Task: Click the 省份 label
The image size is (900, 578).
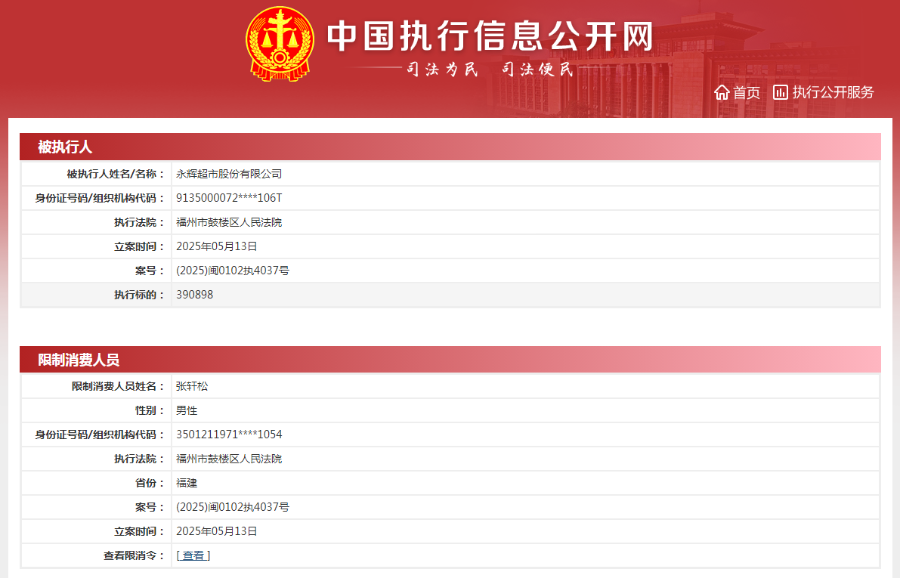Action: pos(150,483)
